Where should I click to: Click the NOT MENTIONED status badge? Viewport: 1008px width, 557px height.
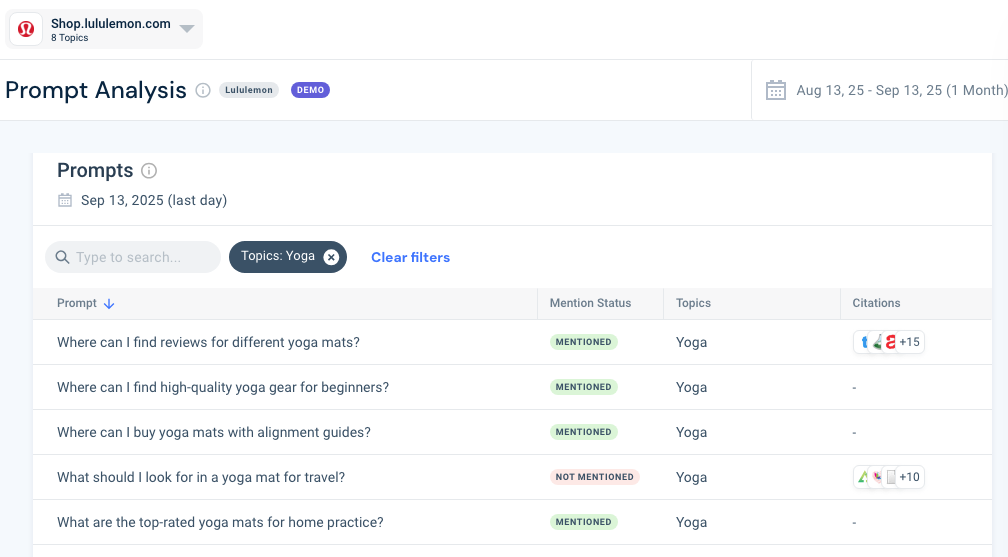pyautogui.click(x=595, y=477)
